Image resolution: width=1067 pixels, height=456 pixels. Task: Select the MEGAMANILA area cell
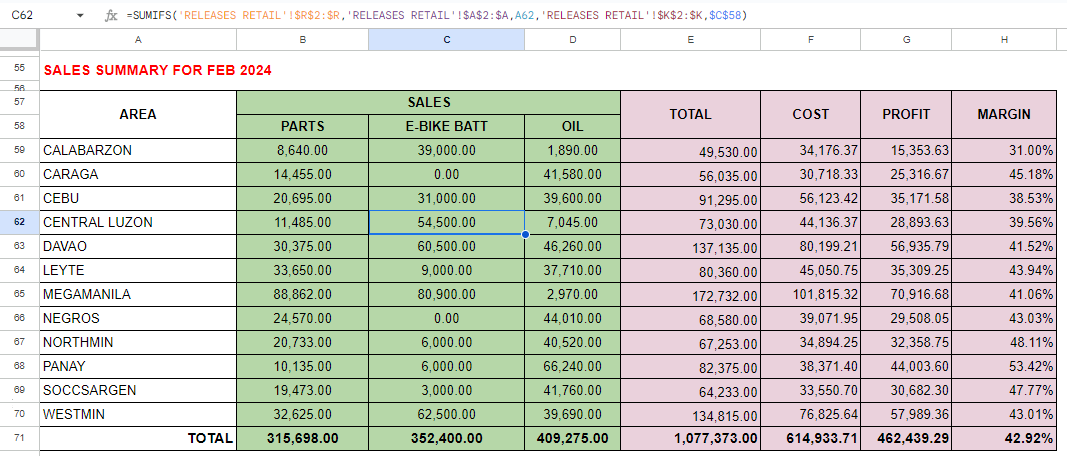(138, 294)
